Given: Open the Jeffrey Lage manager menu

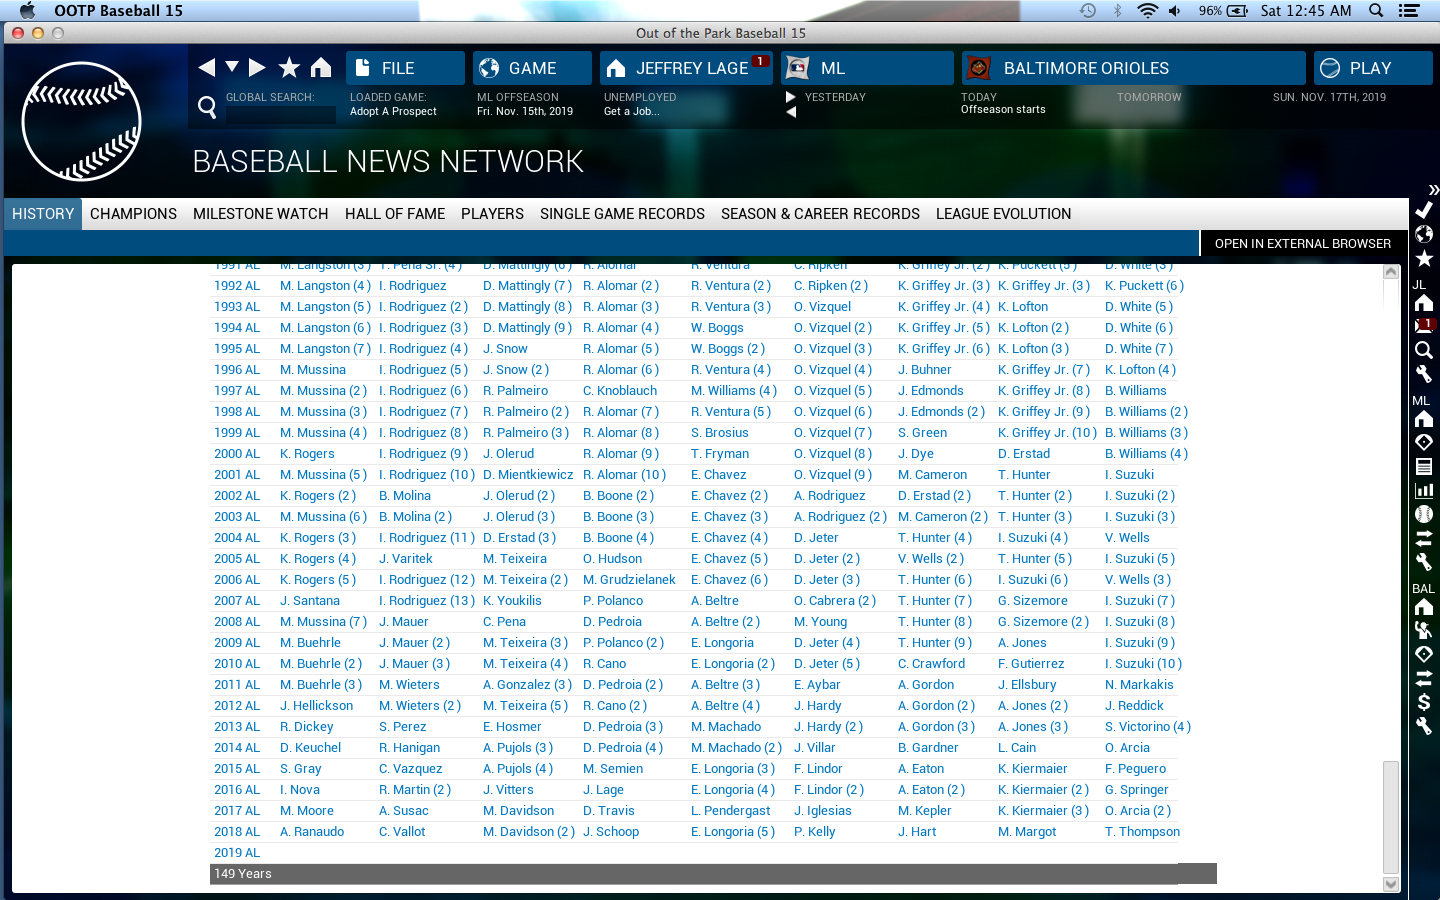Looking at the screenshot, I should (686, 68).
